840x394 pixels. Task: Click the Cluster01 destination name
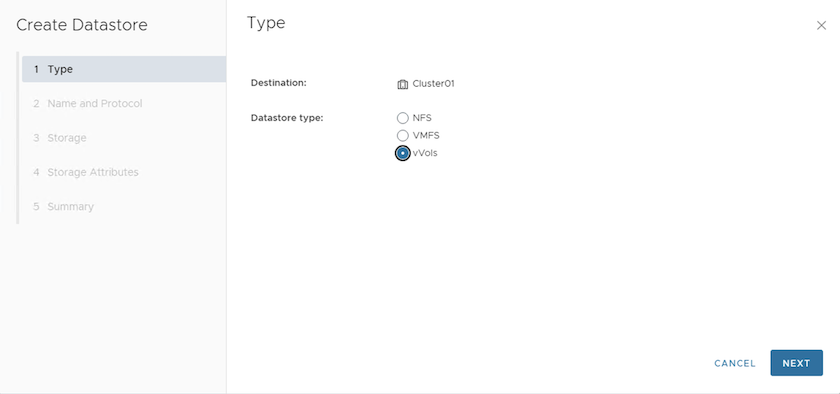click(433, 84)
